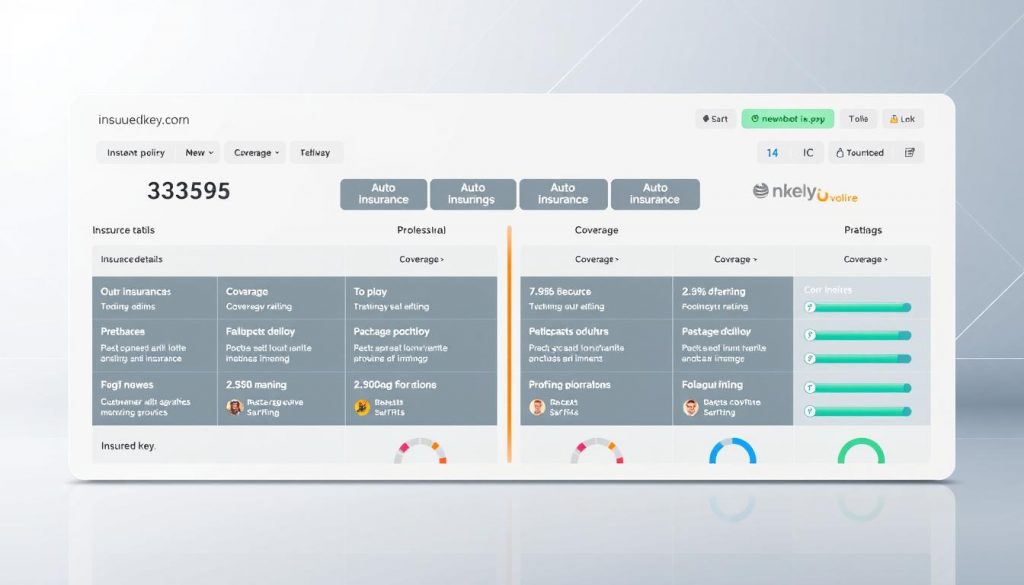Click the Lok button at top right
1024x585 pixels.
[901, 119]
